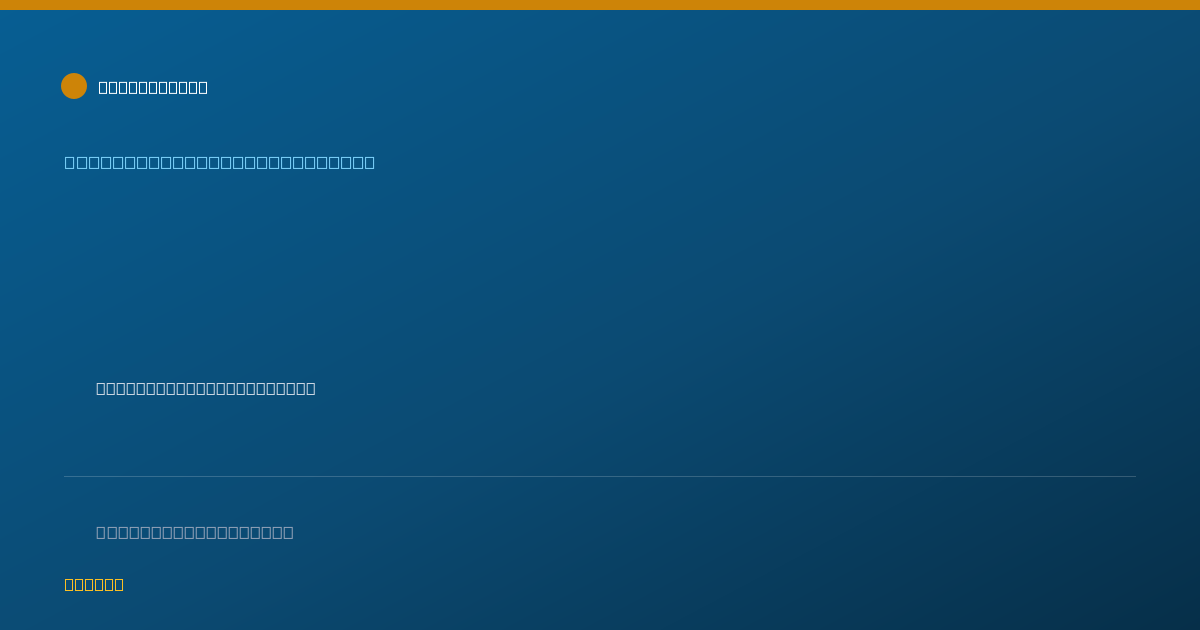This screenshot has width=1200, height=630.
Task: Click the last character of the yellow bottom text
Action: coord(119,584)
